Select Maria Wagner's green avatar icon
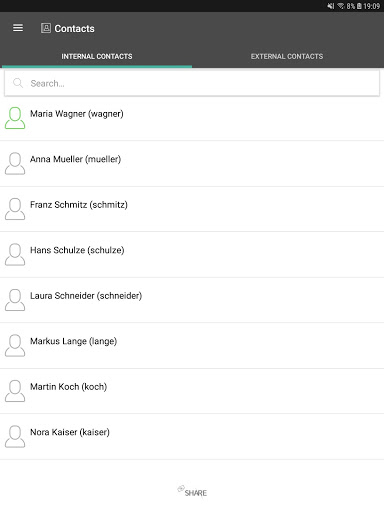Viewport: 384px width, 512px height. pyautogui.click(x=15, y=118)
